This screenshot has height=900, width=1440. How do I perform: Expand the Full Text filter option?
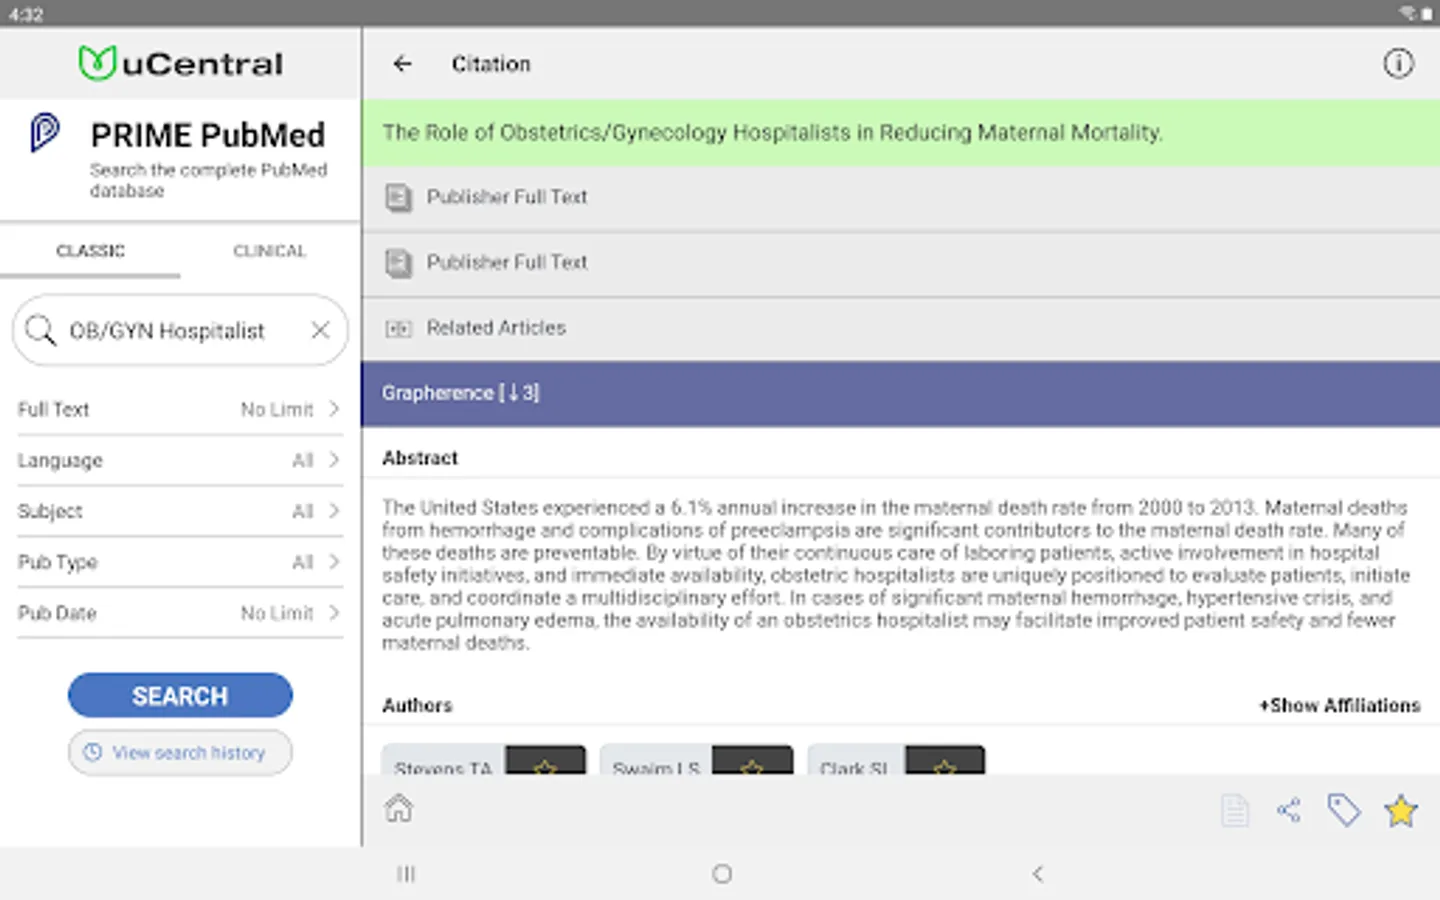pyautogui.click(x=180, y=410)
